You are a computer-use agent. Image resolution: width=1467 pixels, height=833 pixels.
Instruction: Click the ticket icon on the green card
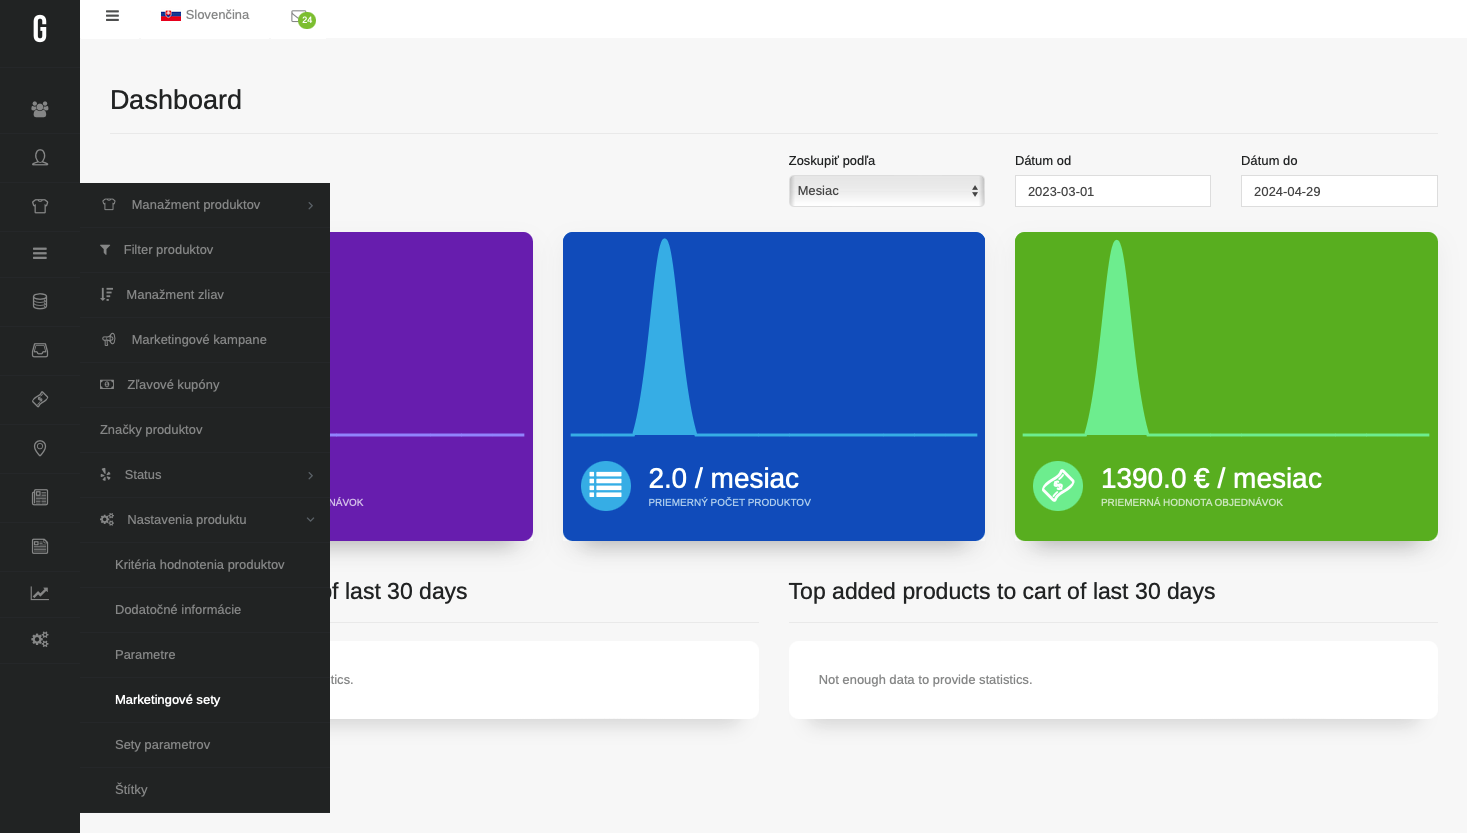coord(1058,486)
